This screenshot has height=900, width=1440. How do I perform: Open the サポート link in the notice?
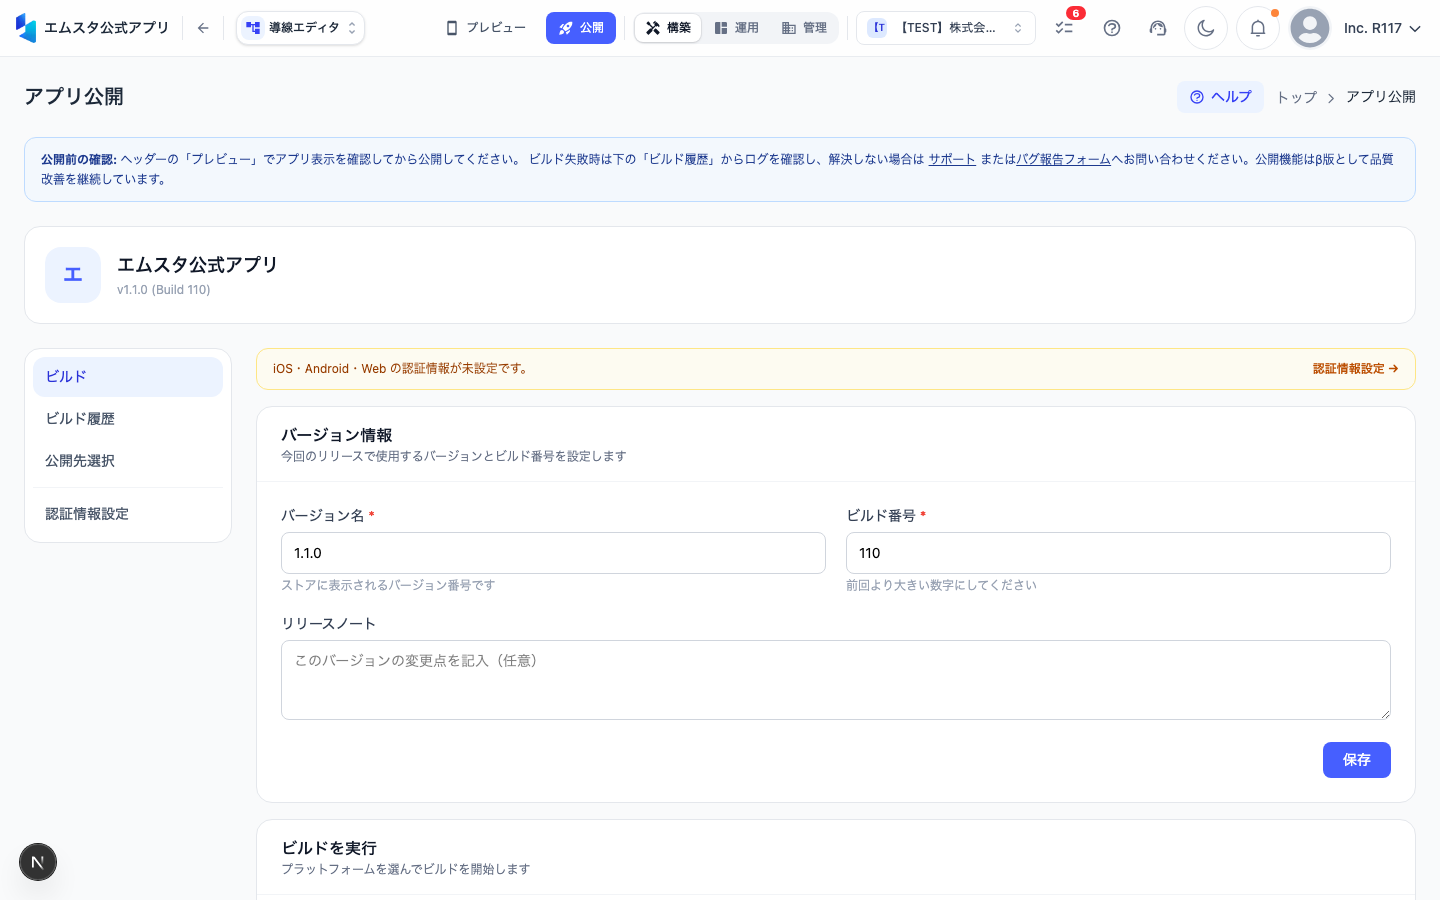(952, 159)
